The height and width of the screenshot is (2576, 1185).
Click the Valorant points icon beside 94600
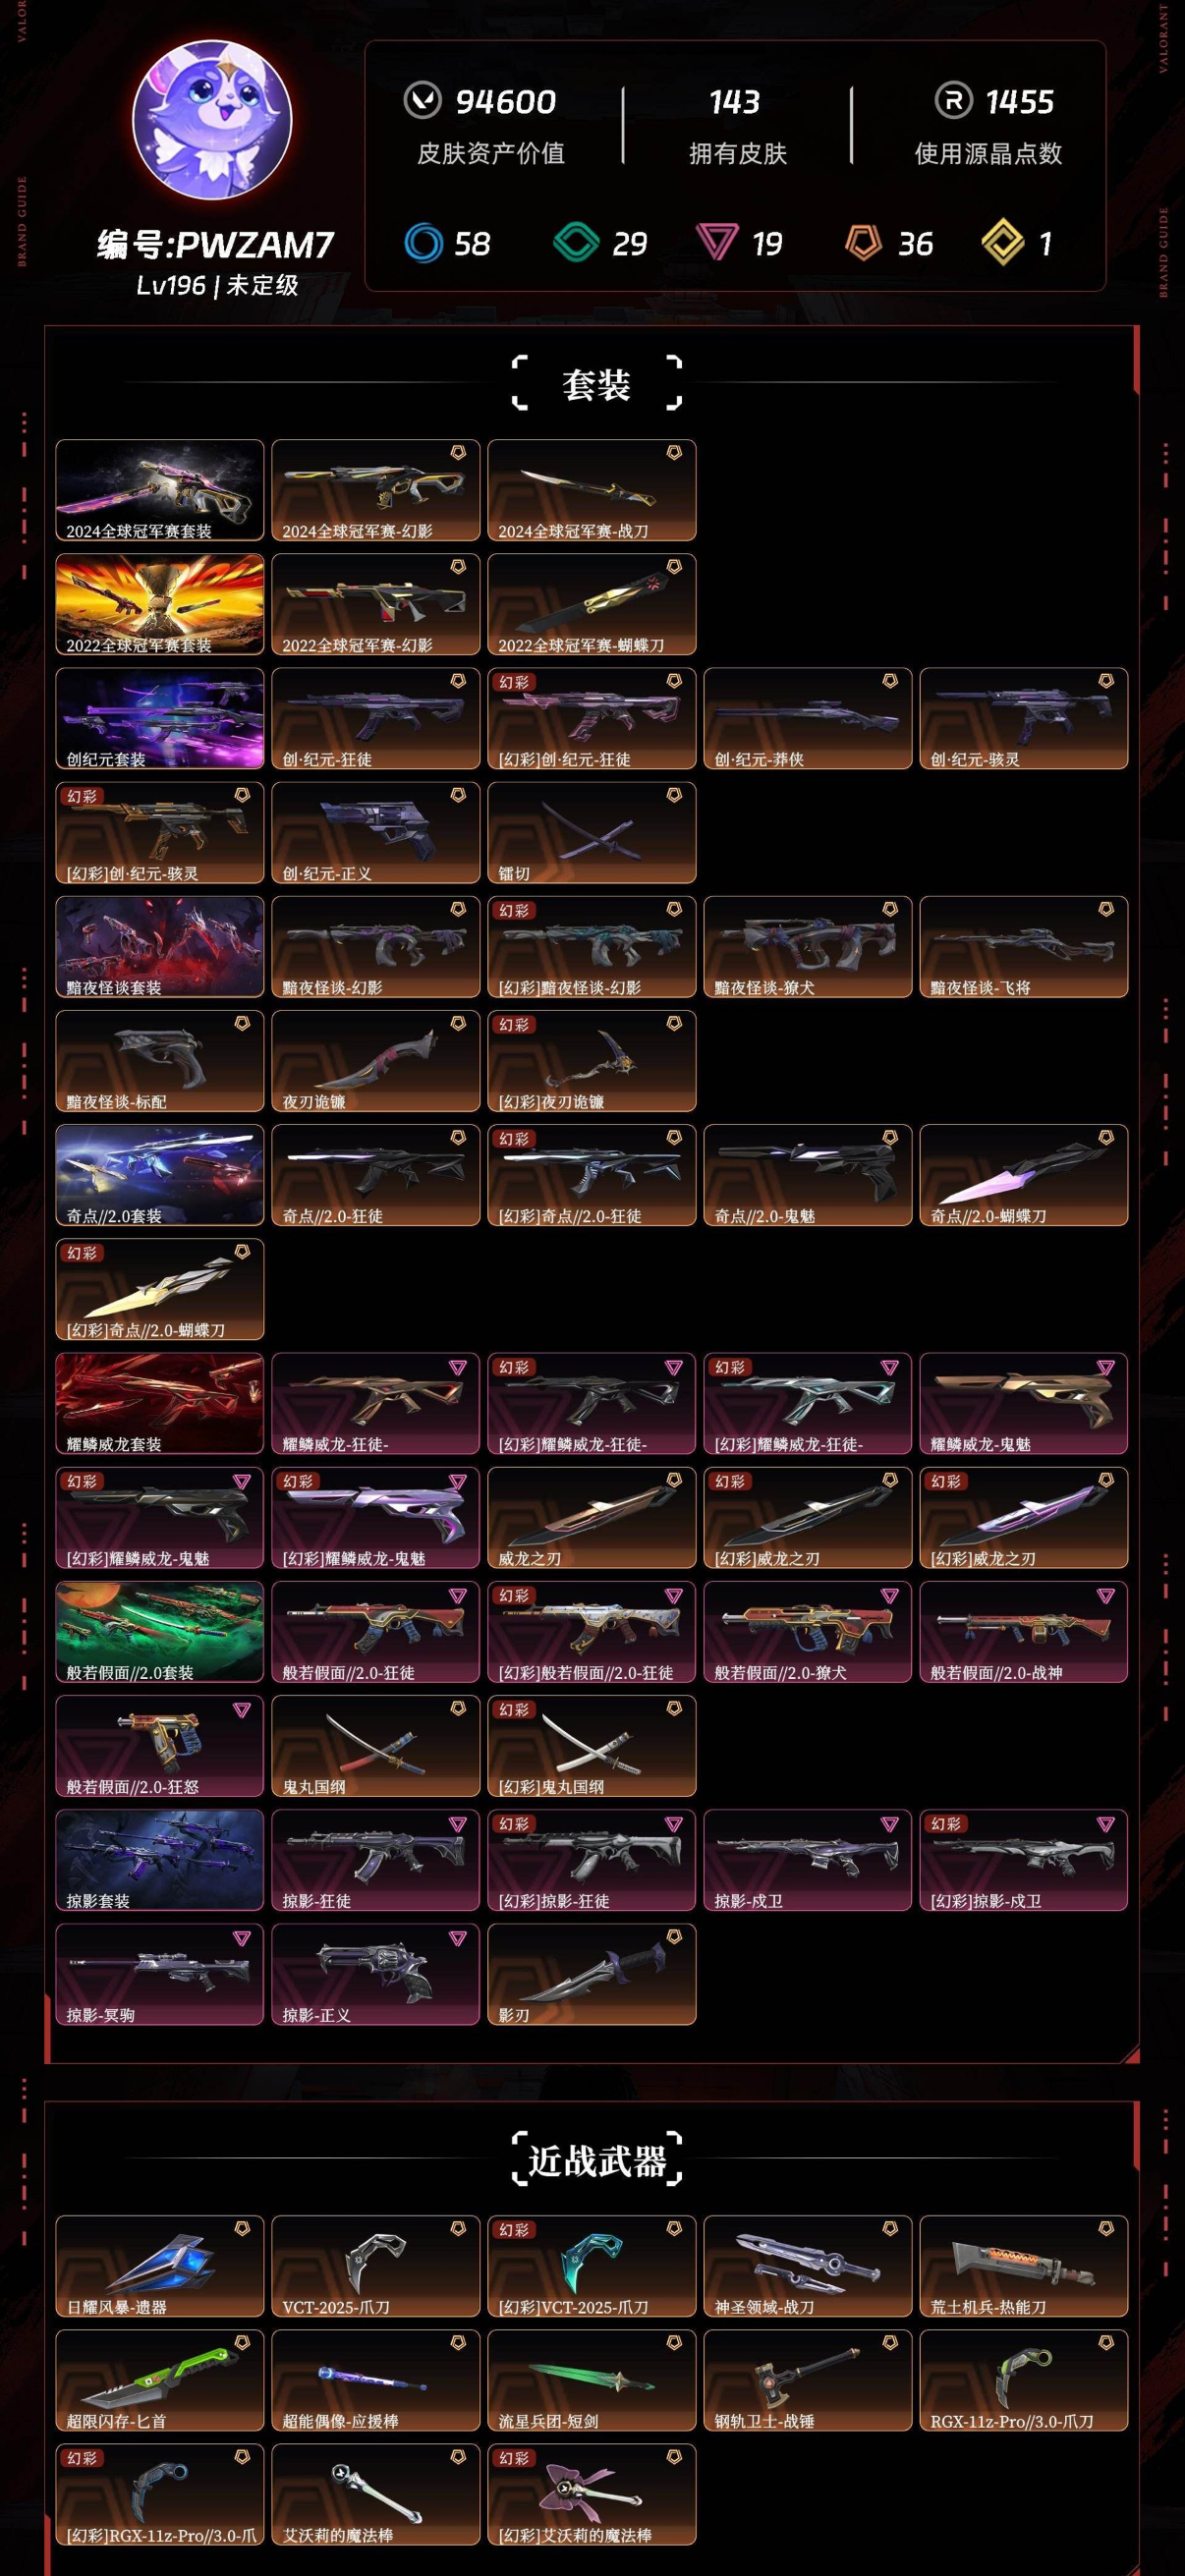pos(422,100)
